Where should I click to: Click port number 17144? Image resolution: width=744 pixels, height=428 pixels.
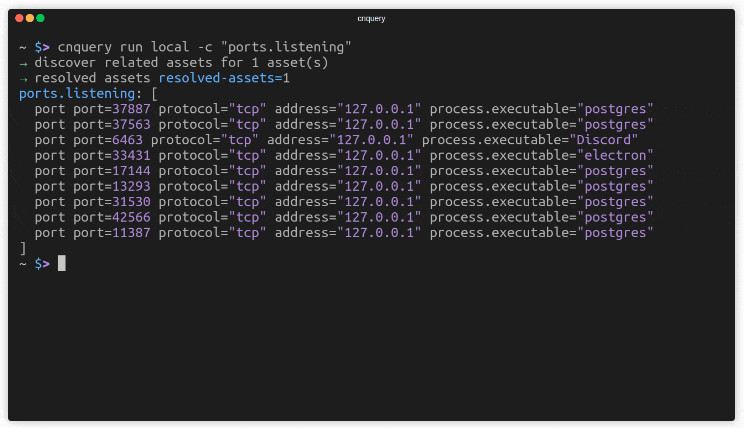131,170
